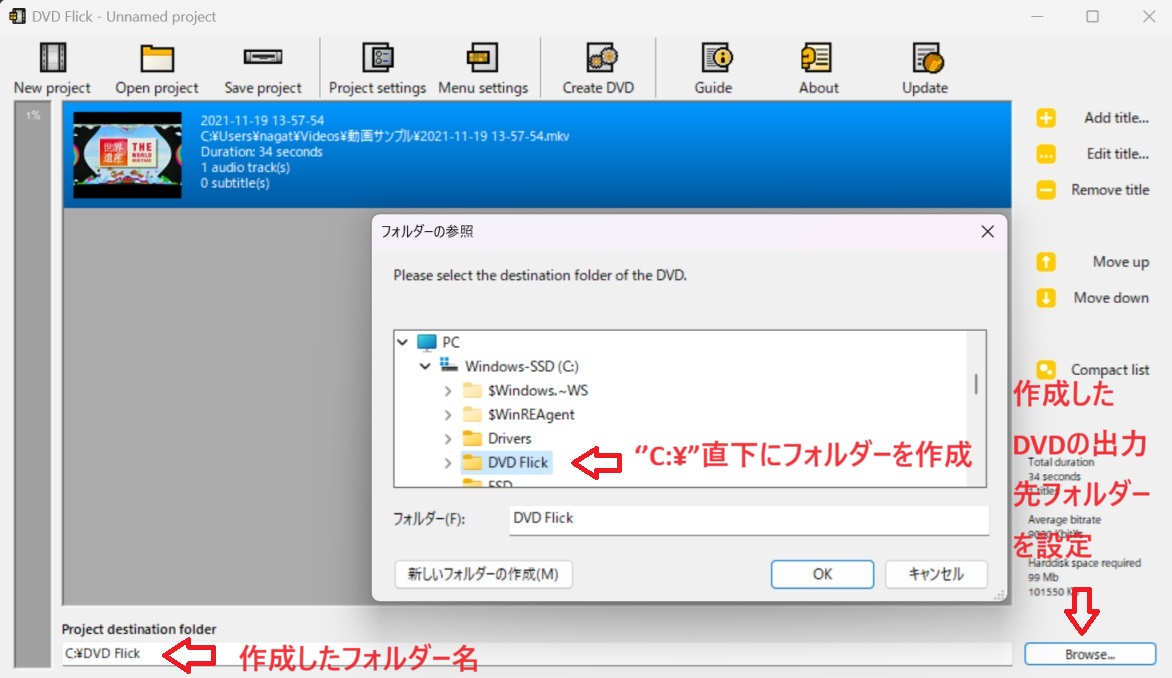
Task: Click the Drivers folder icon
Action: point(472,438)
